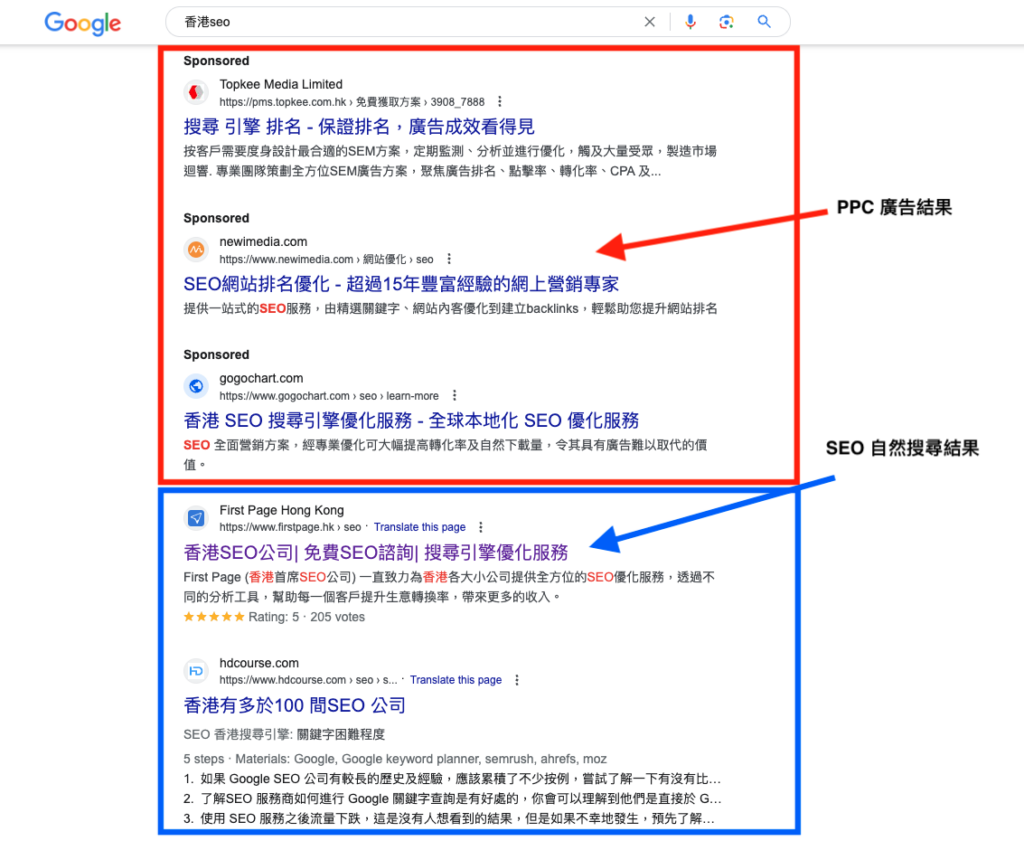Open the SEO網站排名優化 ad headline

(401, 283)
